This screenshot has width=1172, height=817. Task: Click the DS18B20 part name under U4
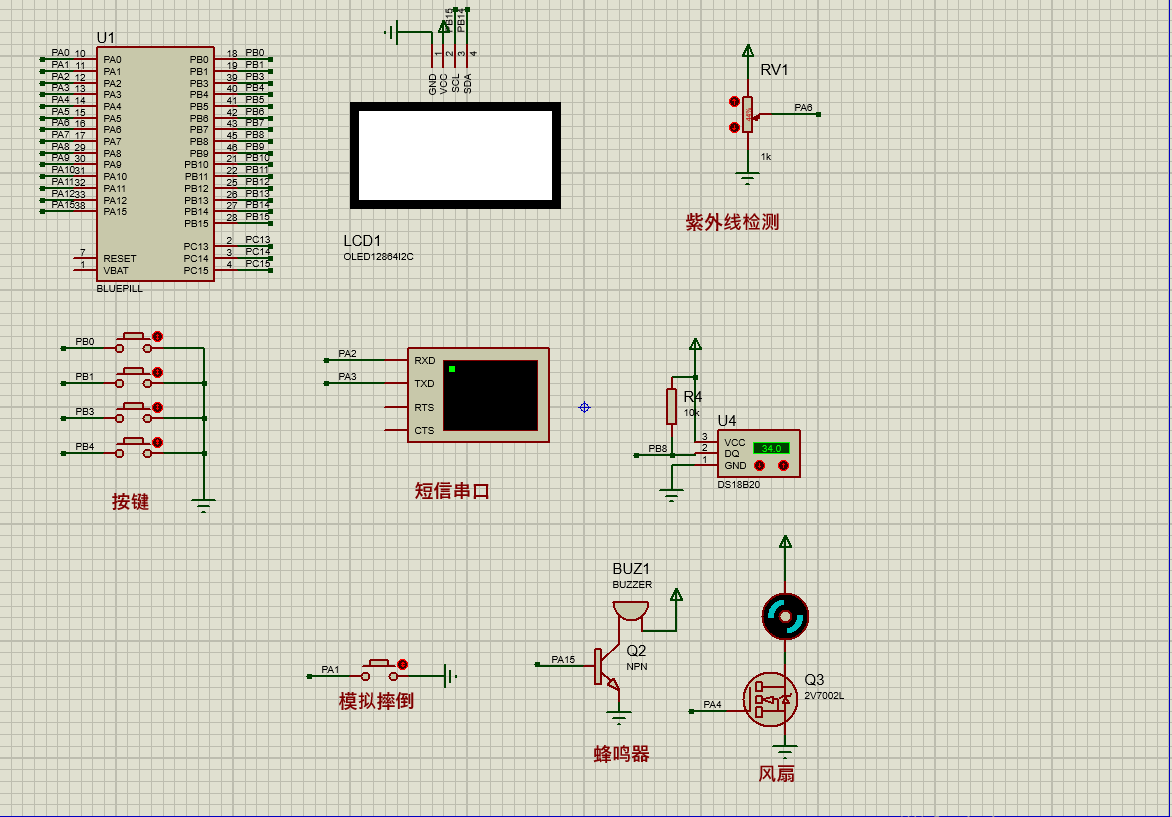click(x=738, y=484)
